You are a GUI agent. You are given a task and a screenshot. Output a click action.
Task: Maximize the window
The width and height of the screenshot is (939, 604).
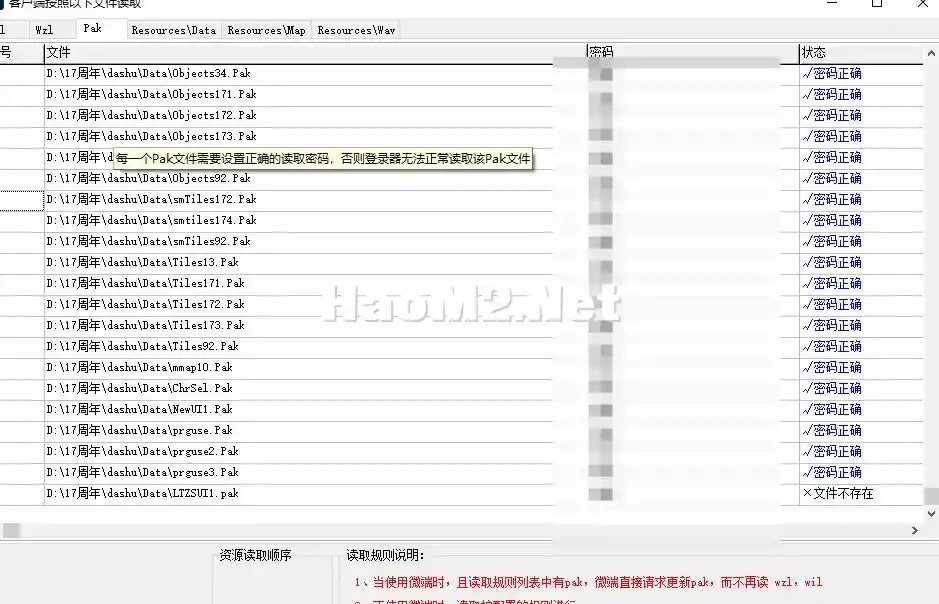[x=877, y=3]
